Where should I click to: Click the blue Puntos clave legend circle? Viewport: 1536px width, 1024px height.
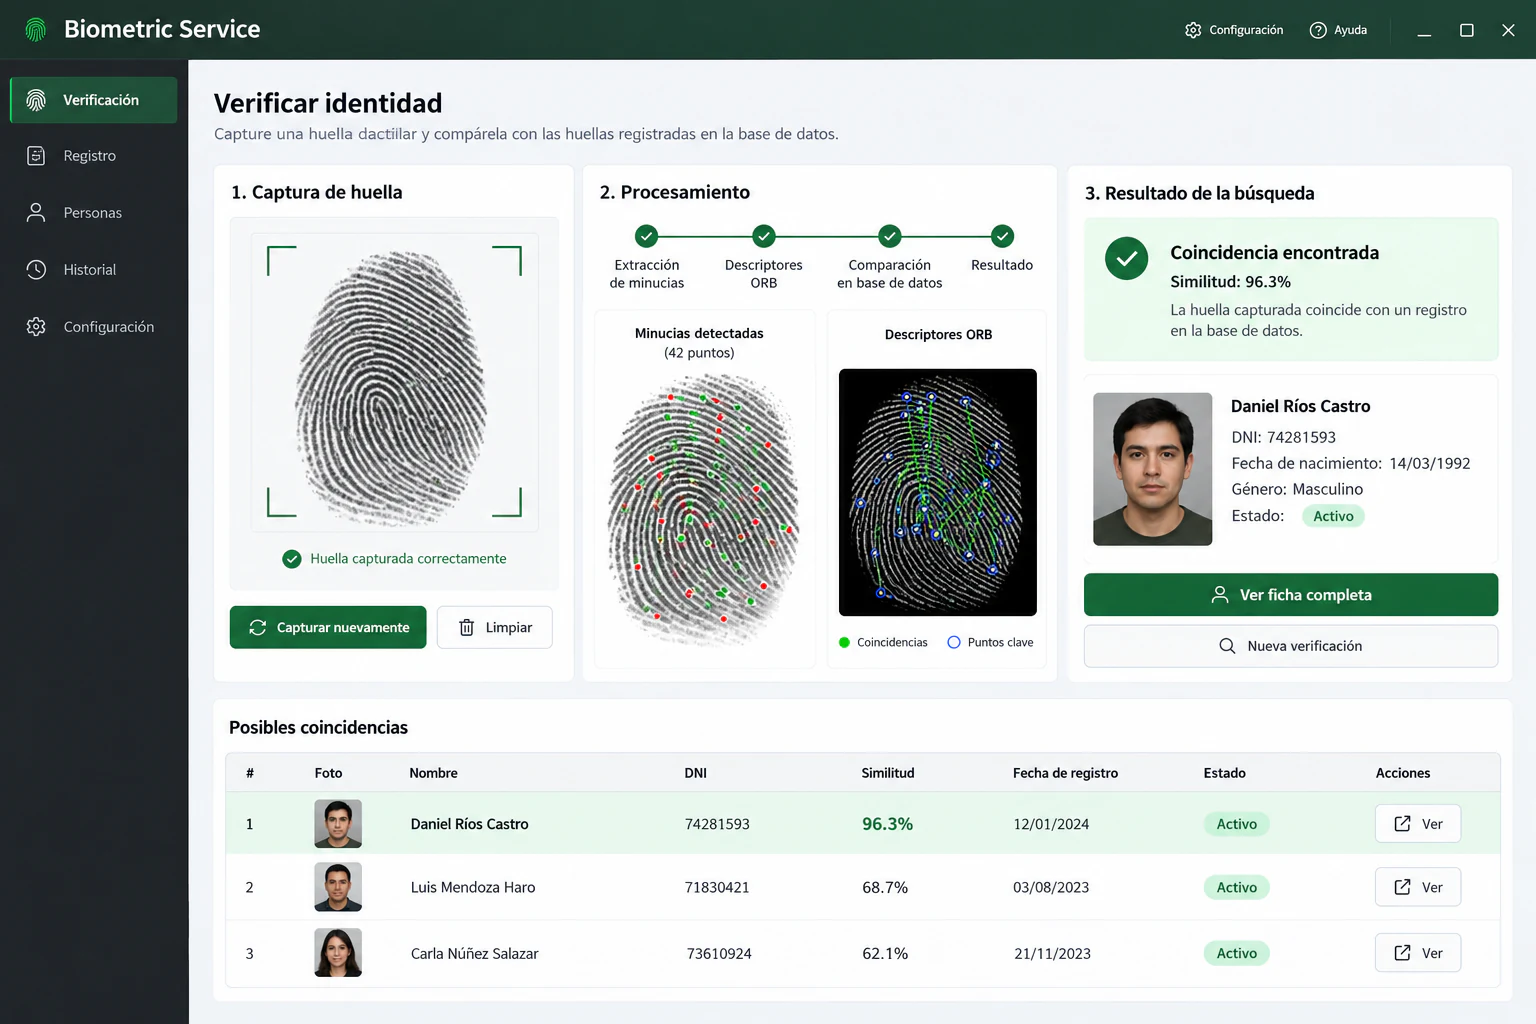(x=954, y=643)
